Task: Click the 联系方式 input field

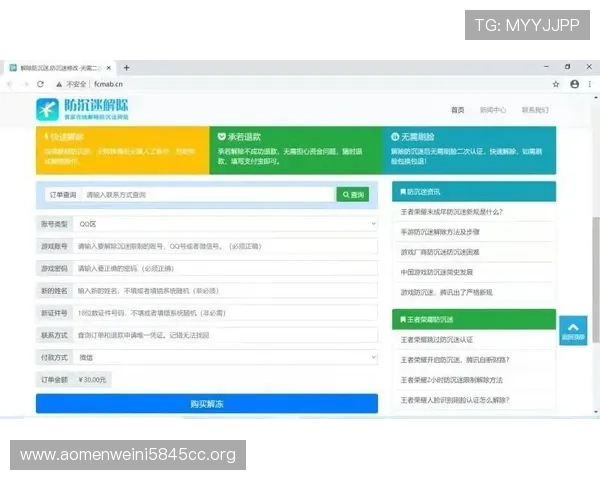Action: (226, 335)
